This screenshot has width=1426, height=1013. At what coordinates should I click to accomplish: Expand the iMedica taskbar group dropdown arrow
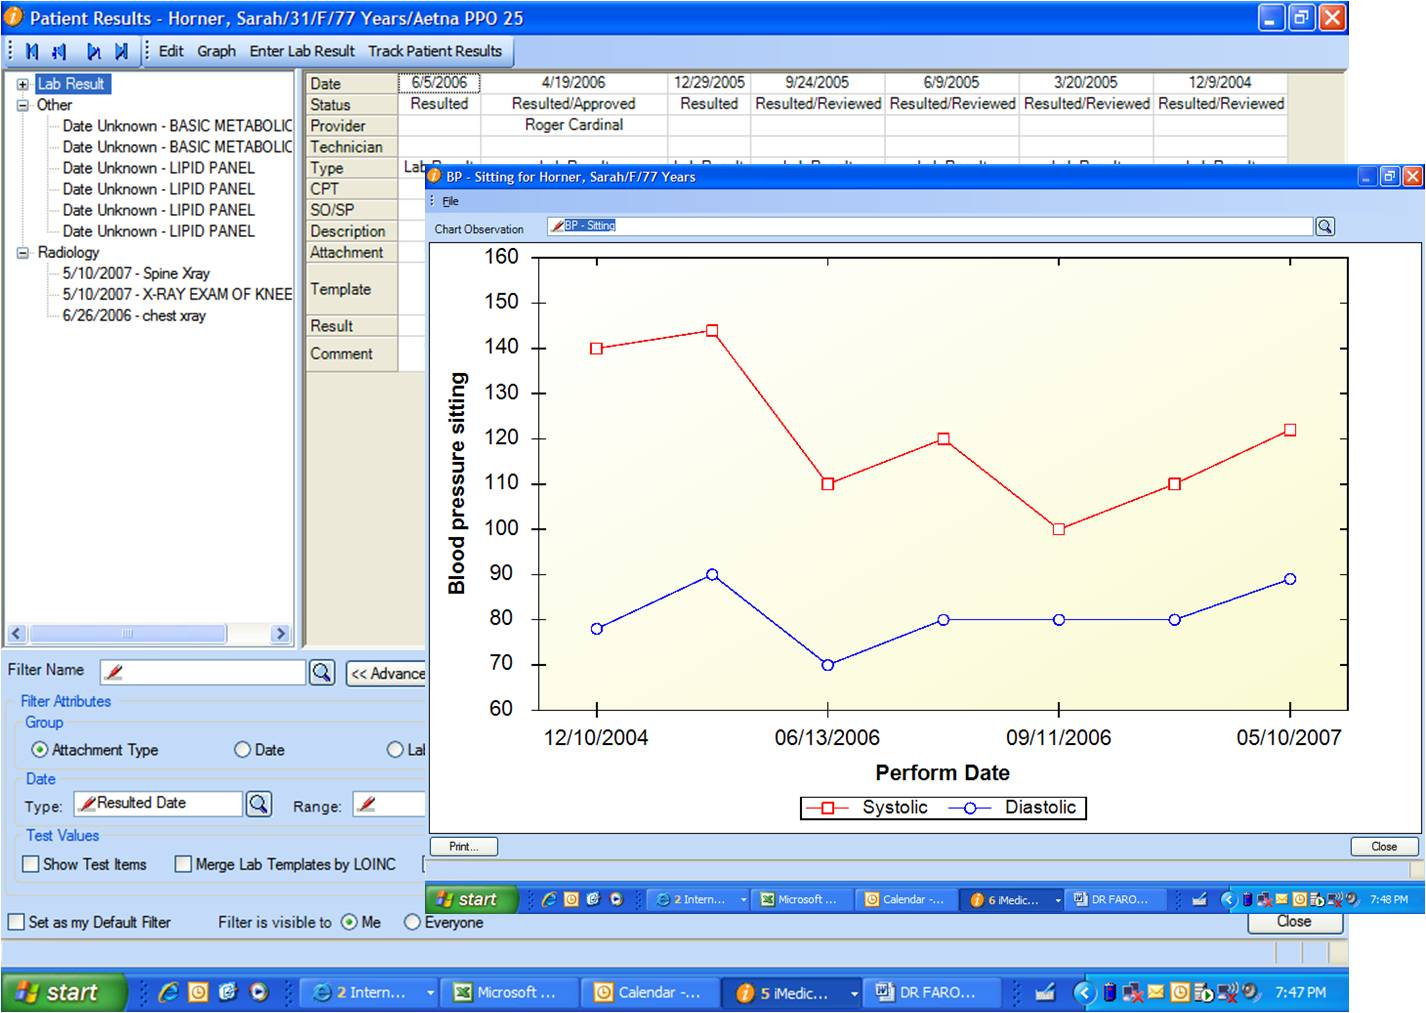click(854, 993)
